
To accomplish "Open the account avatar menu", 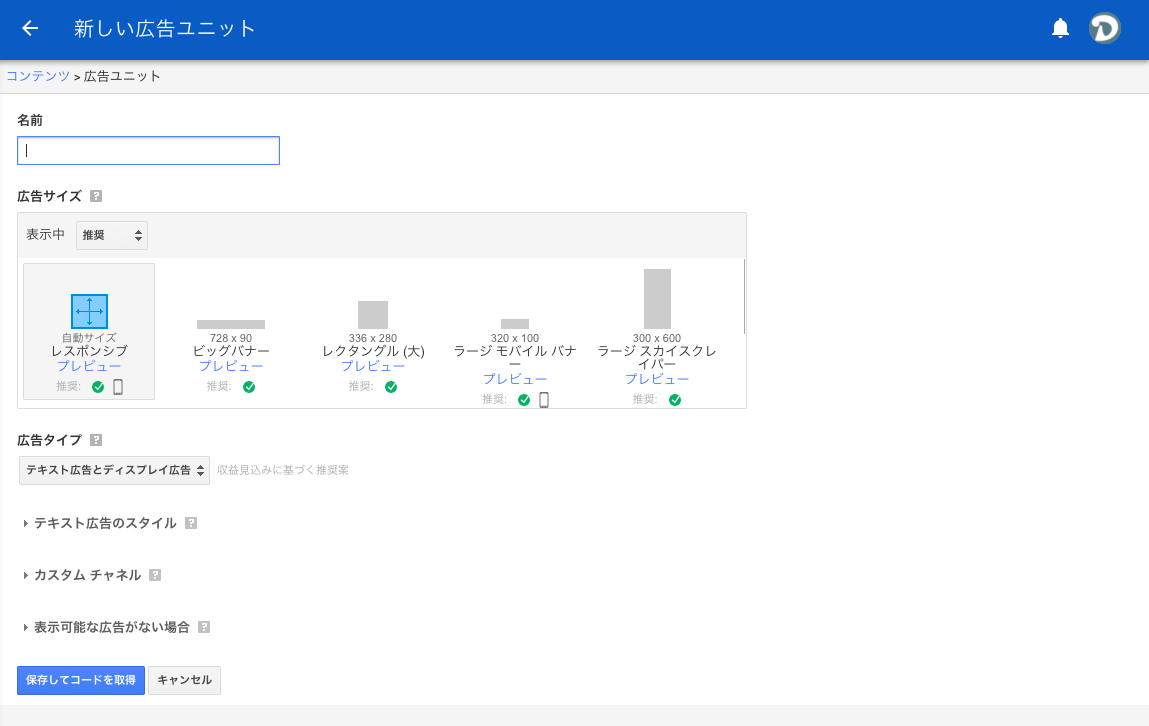I will 1104,28.
